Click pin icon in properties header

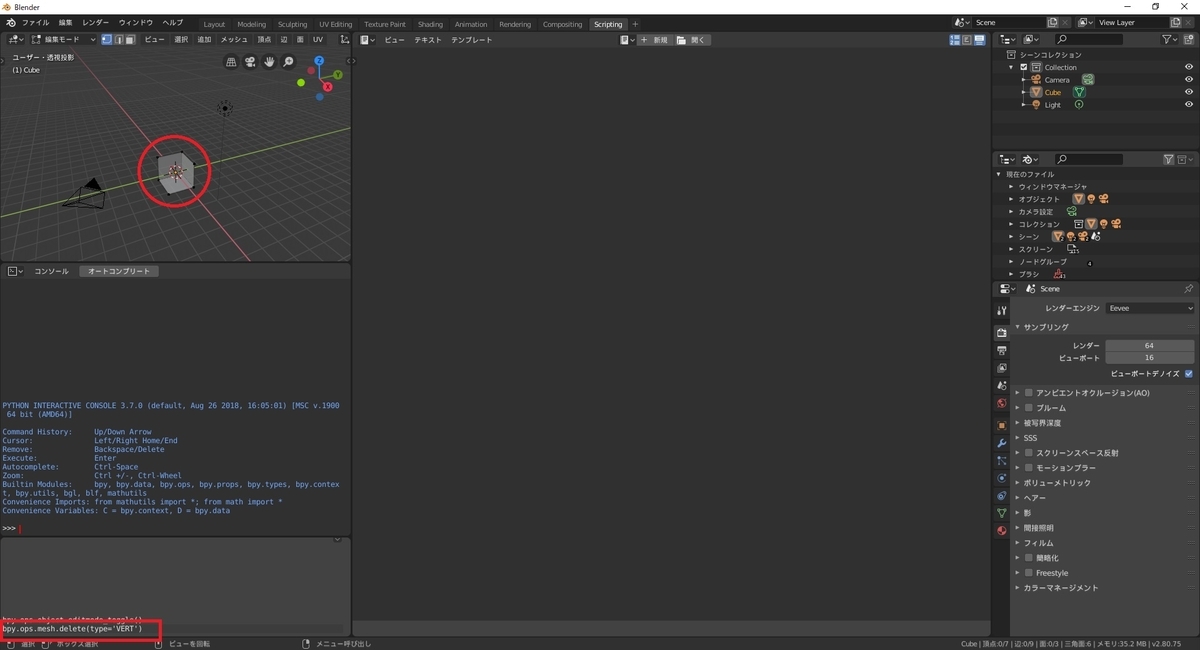point(1188,288)
